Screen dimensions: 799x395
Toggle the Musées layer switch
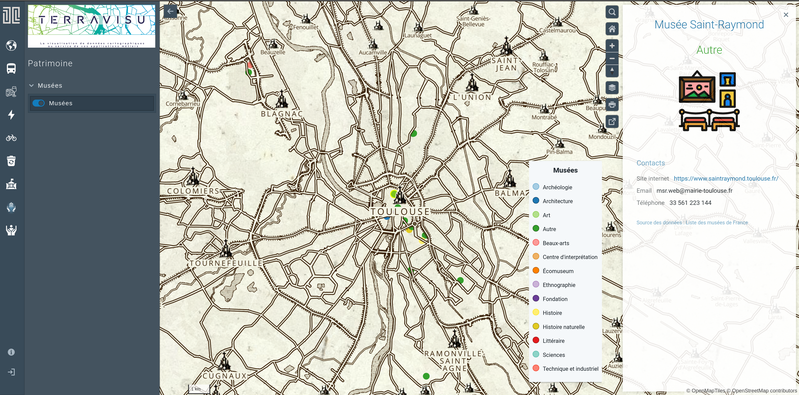(x=39, y=103)
